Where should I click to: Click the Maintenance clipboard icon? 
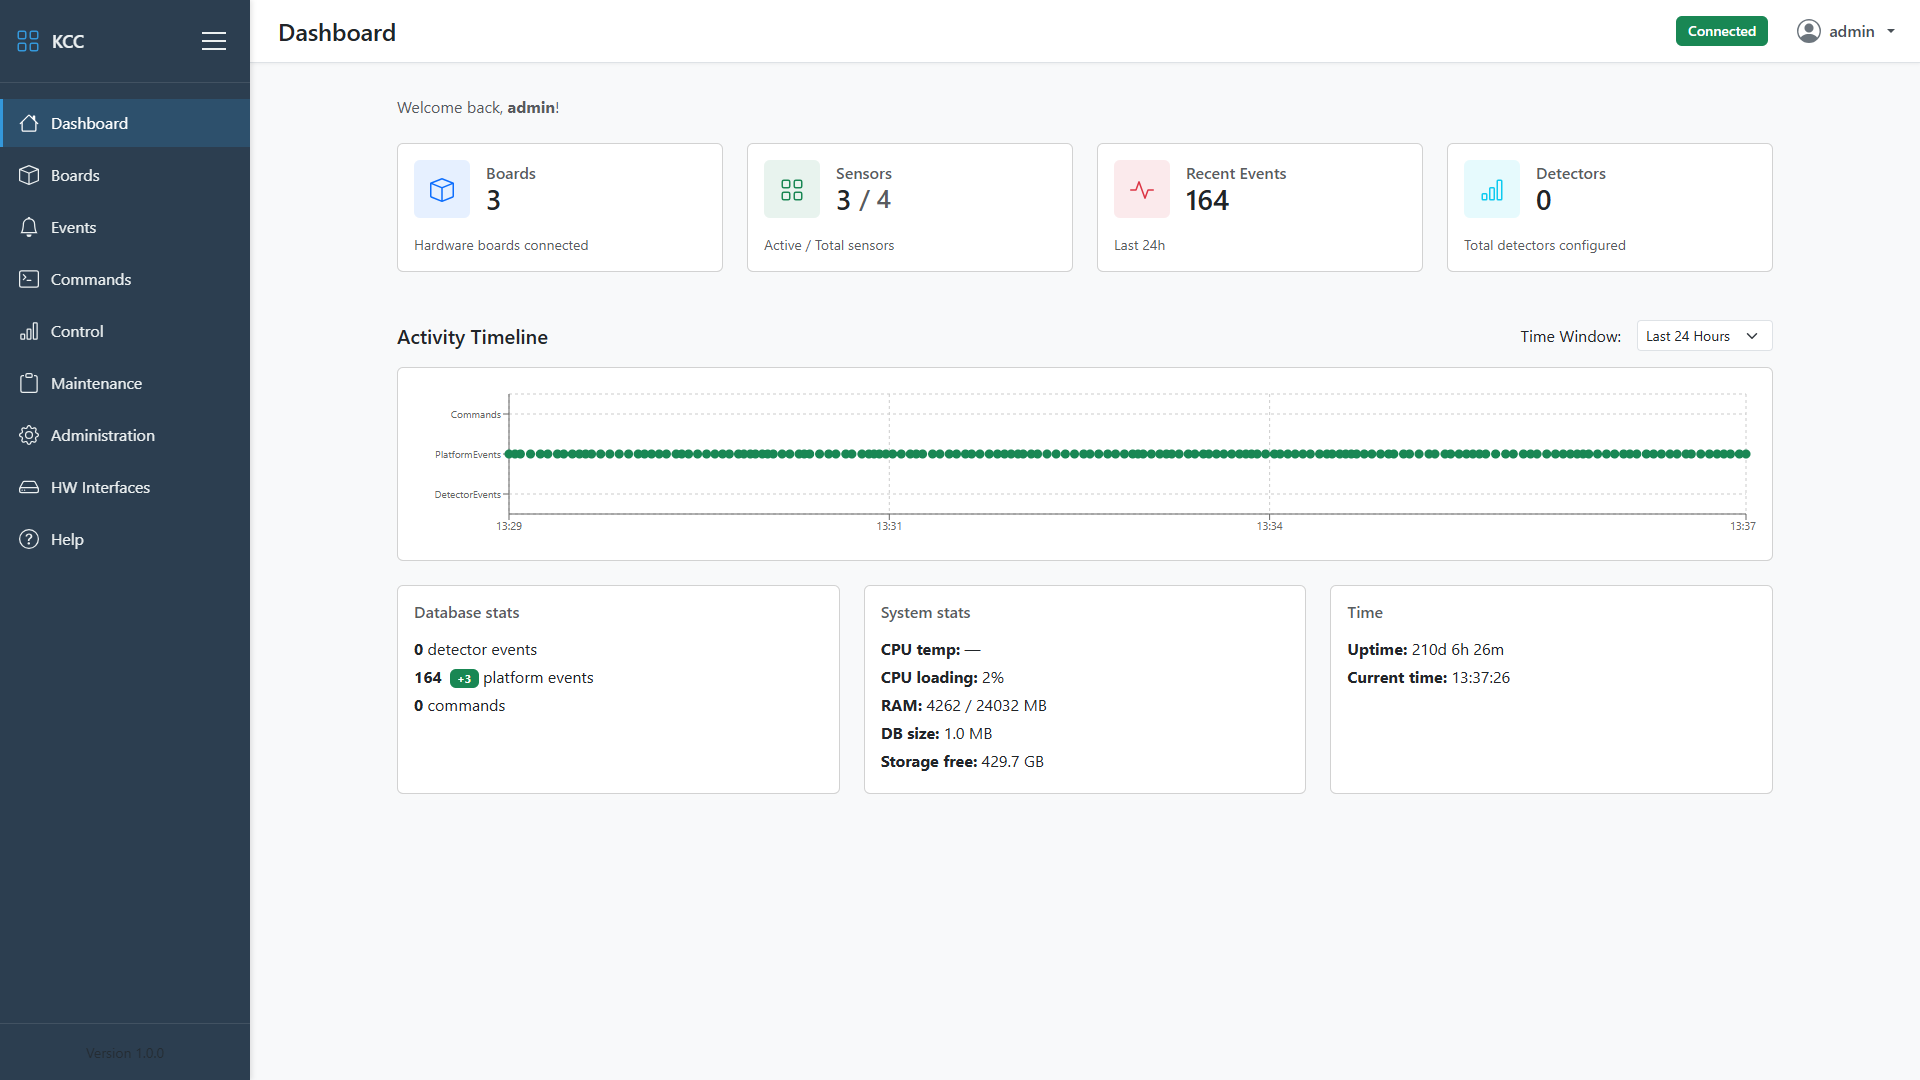click(x=29, y=383)
